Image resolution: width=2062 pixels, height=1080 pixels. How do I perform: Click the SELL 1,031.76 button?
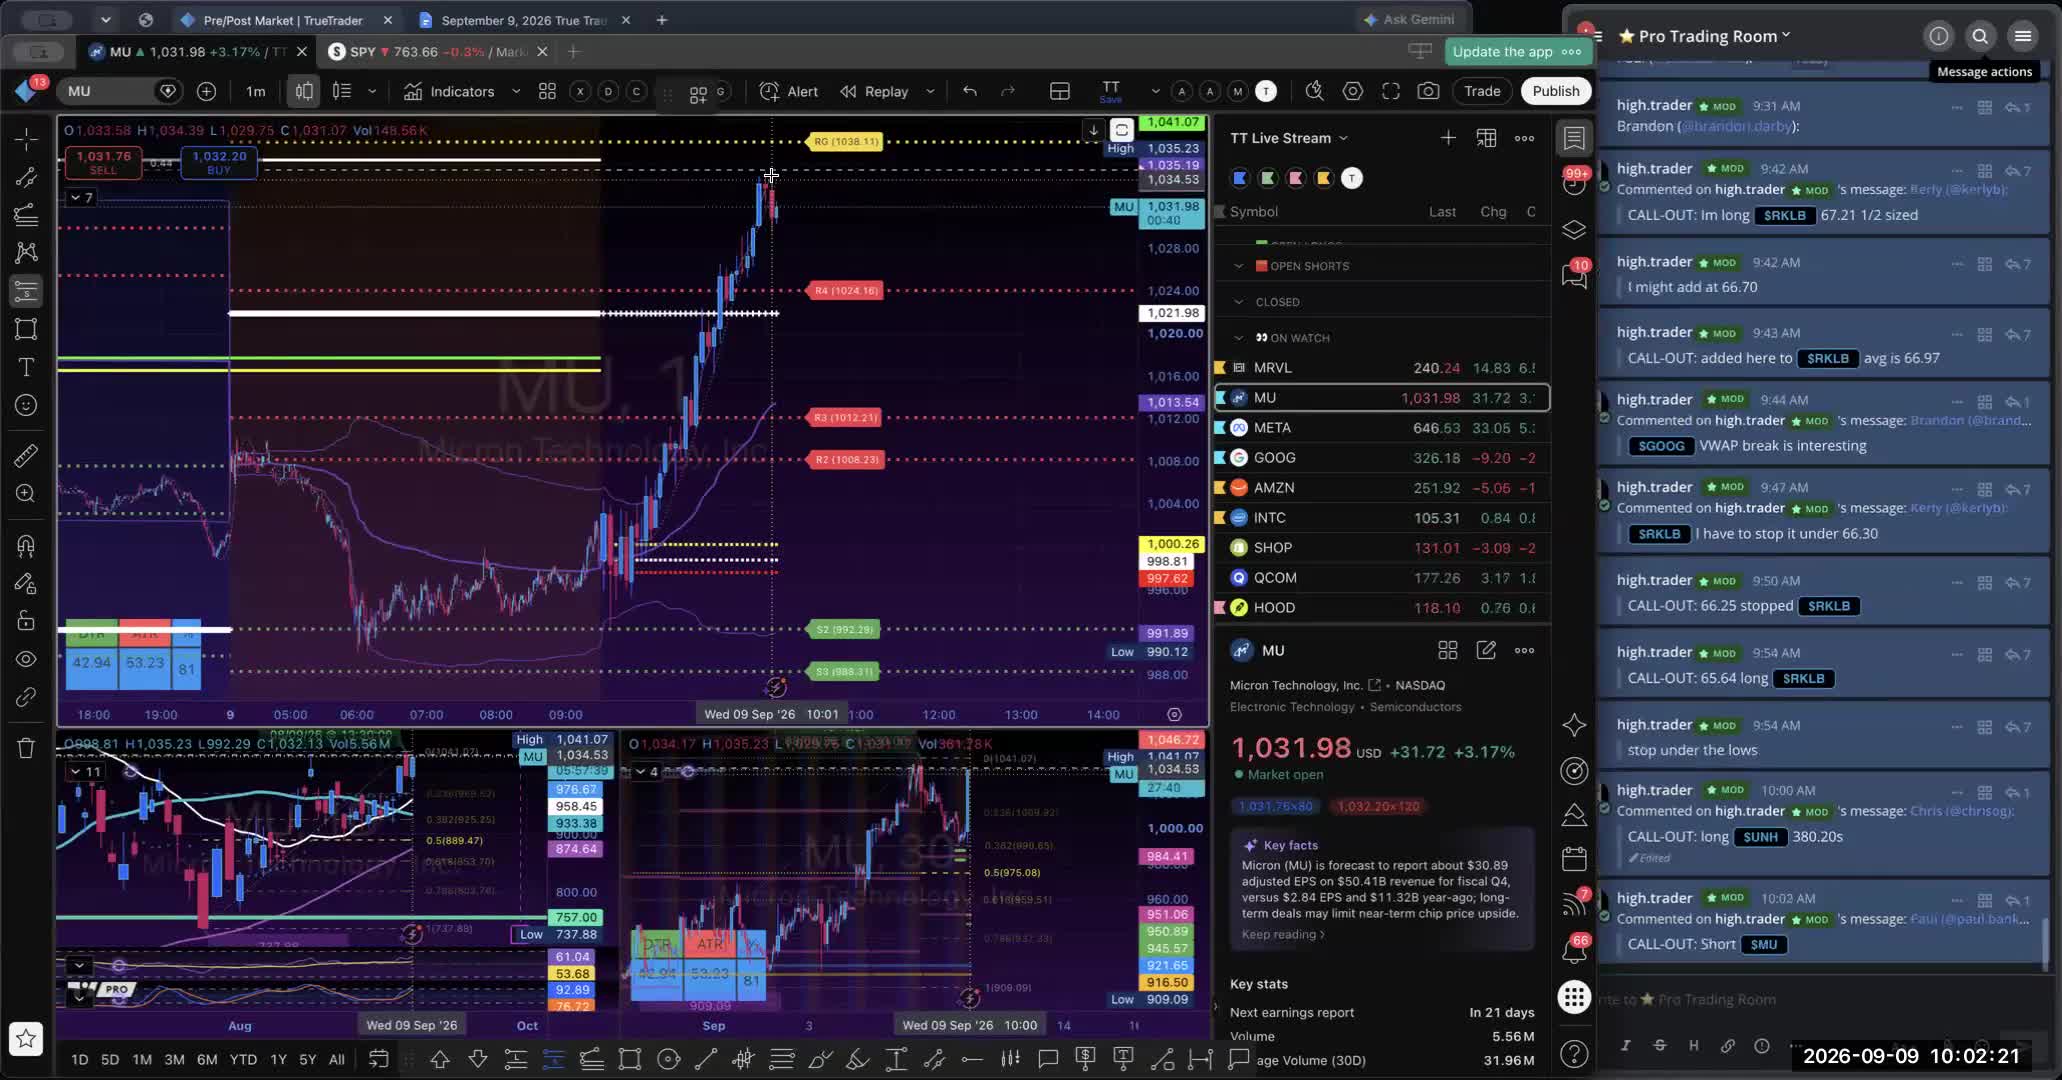click(103, 162)
